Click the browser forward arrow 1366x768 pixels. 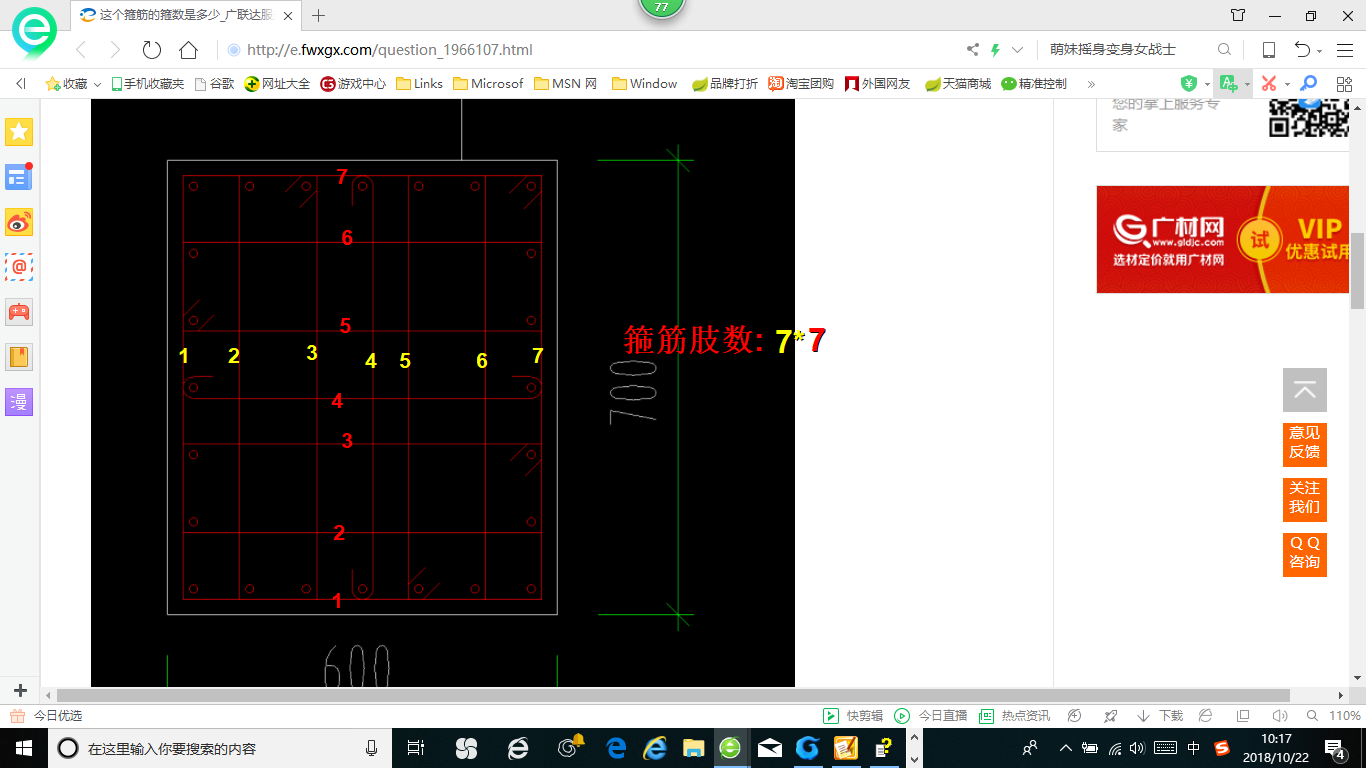tap(115, 50)
